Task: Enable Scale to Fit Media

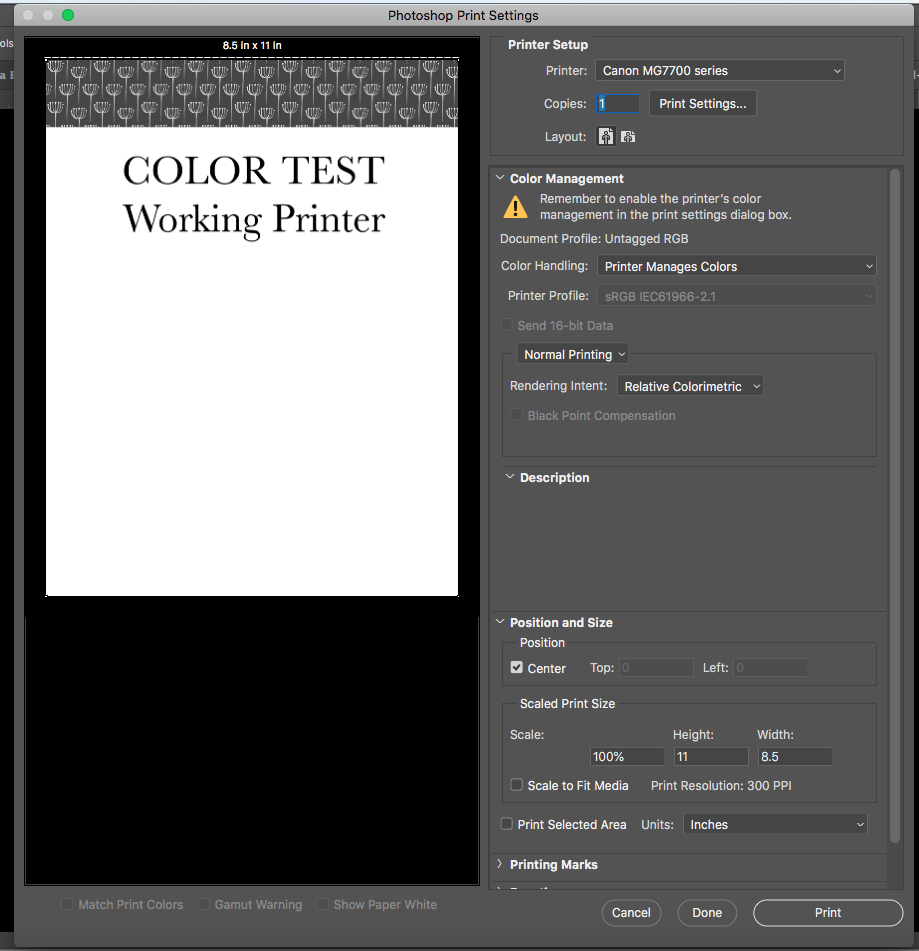Action: coord(518,786)
